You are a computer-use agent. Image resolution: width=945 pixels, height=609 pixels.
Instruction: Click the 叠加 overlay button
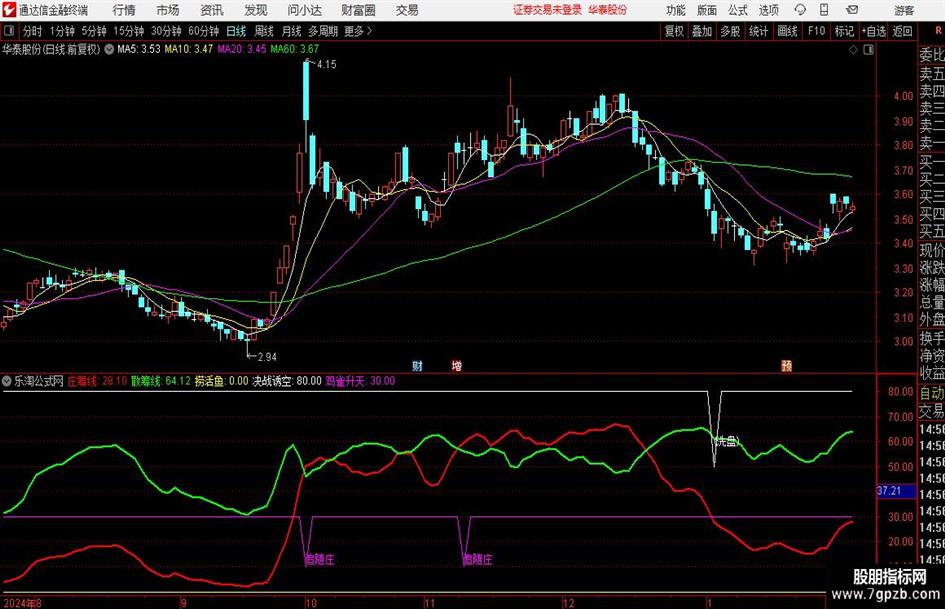point(702,31)
